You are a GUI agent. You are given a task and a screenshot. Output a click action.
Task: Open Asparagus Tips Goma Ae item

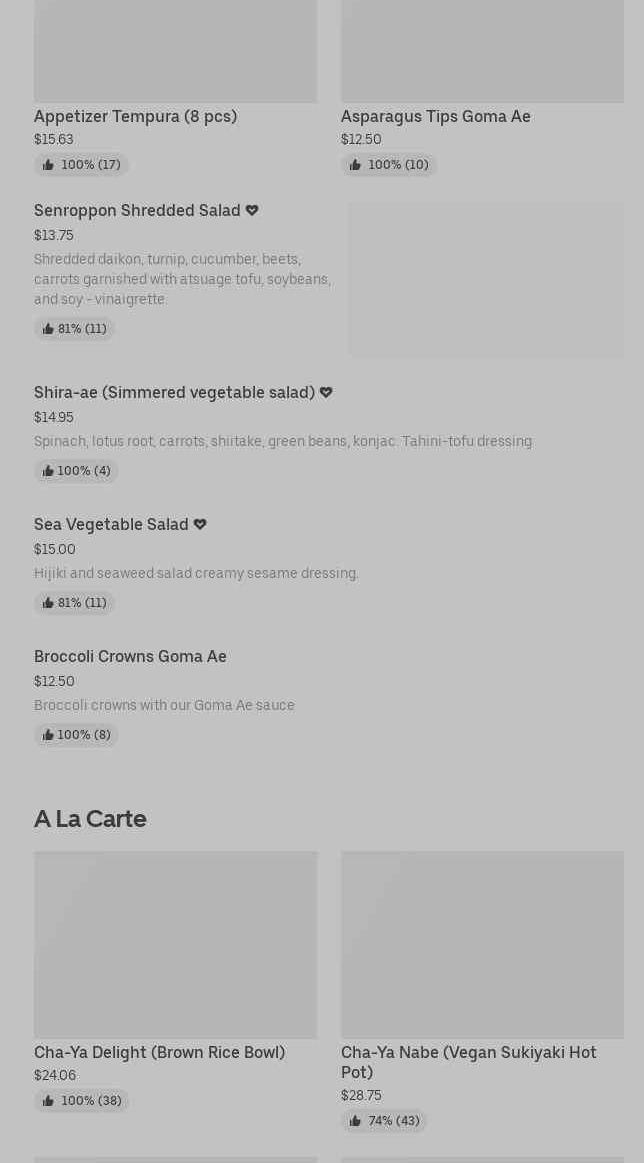pos(435,116)
